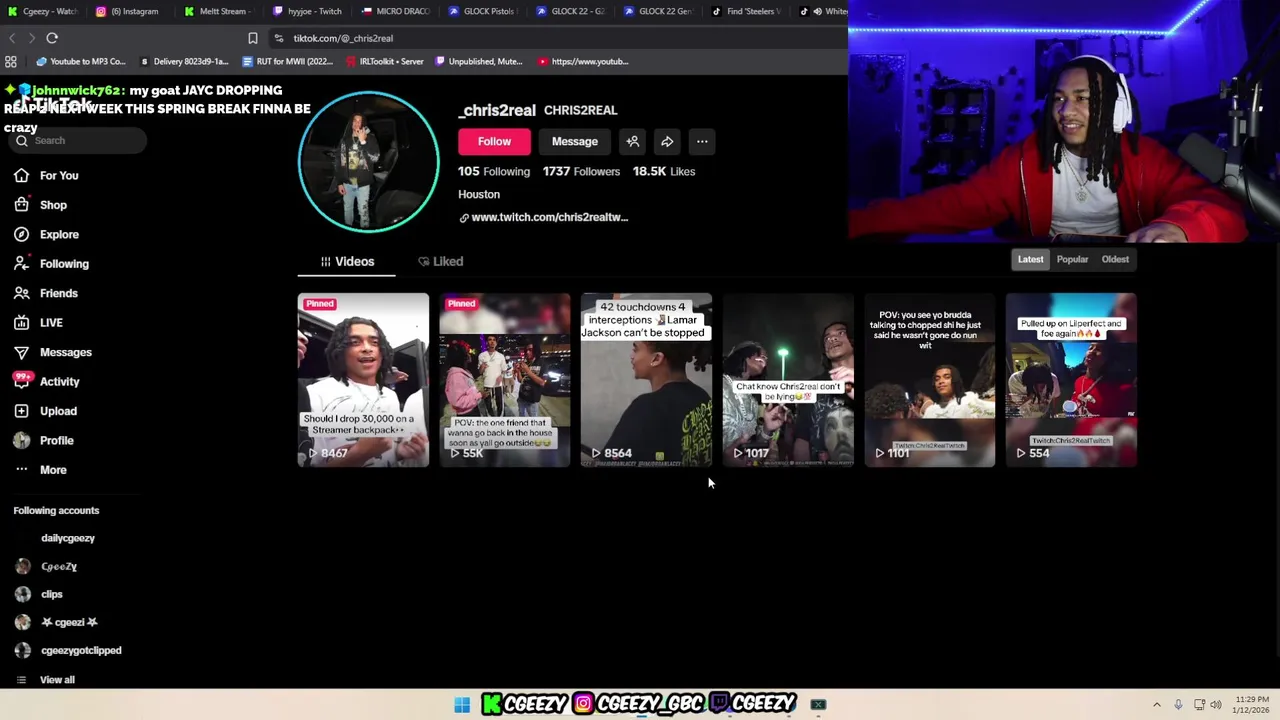Viewport: 1280px width, 720px height.
Task: Open the Xbox Game Bar taskbar icon
Action: (x=818, y=705)
